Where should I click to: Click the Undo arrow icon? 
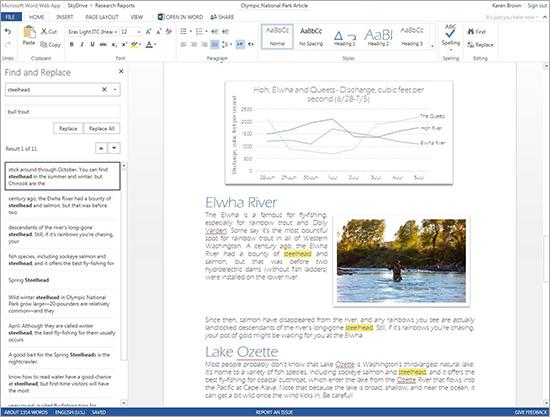pos(8,32)
